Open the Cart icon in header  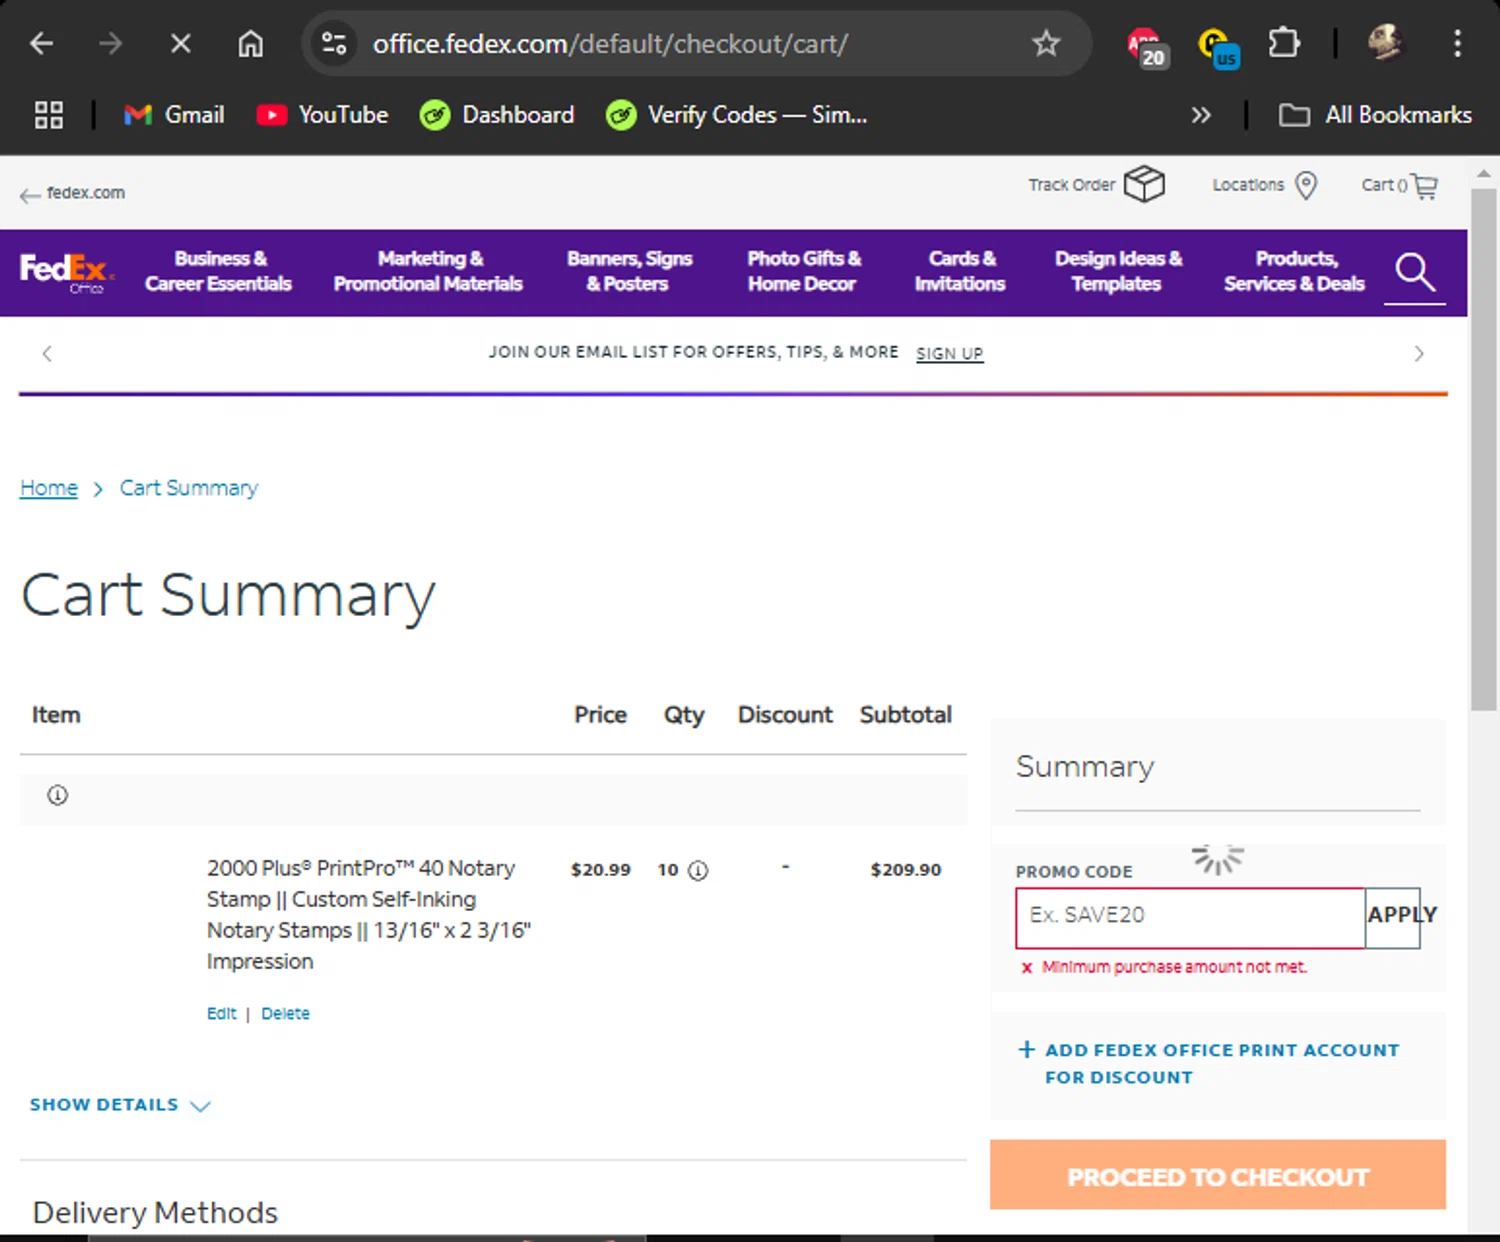tap(1424, 186)
